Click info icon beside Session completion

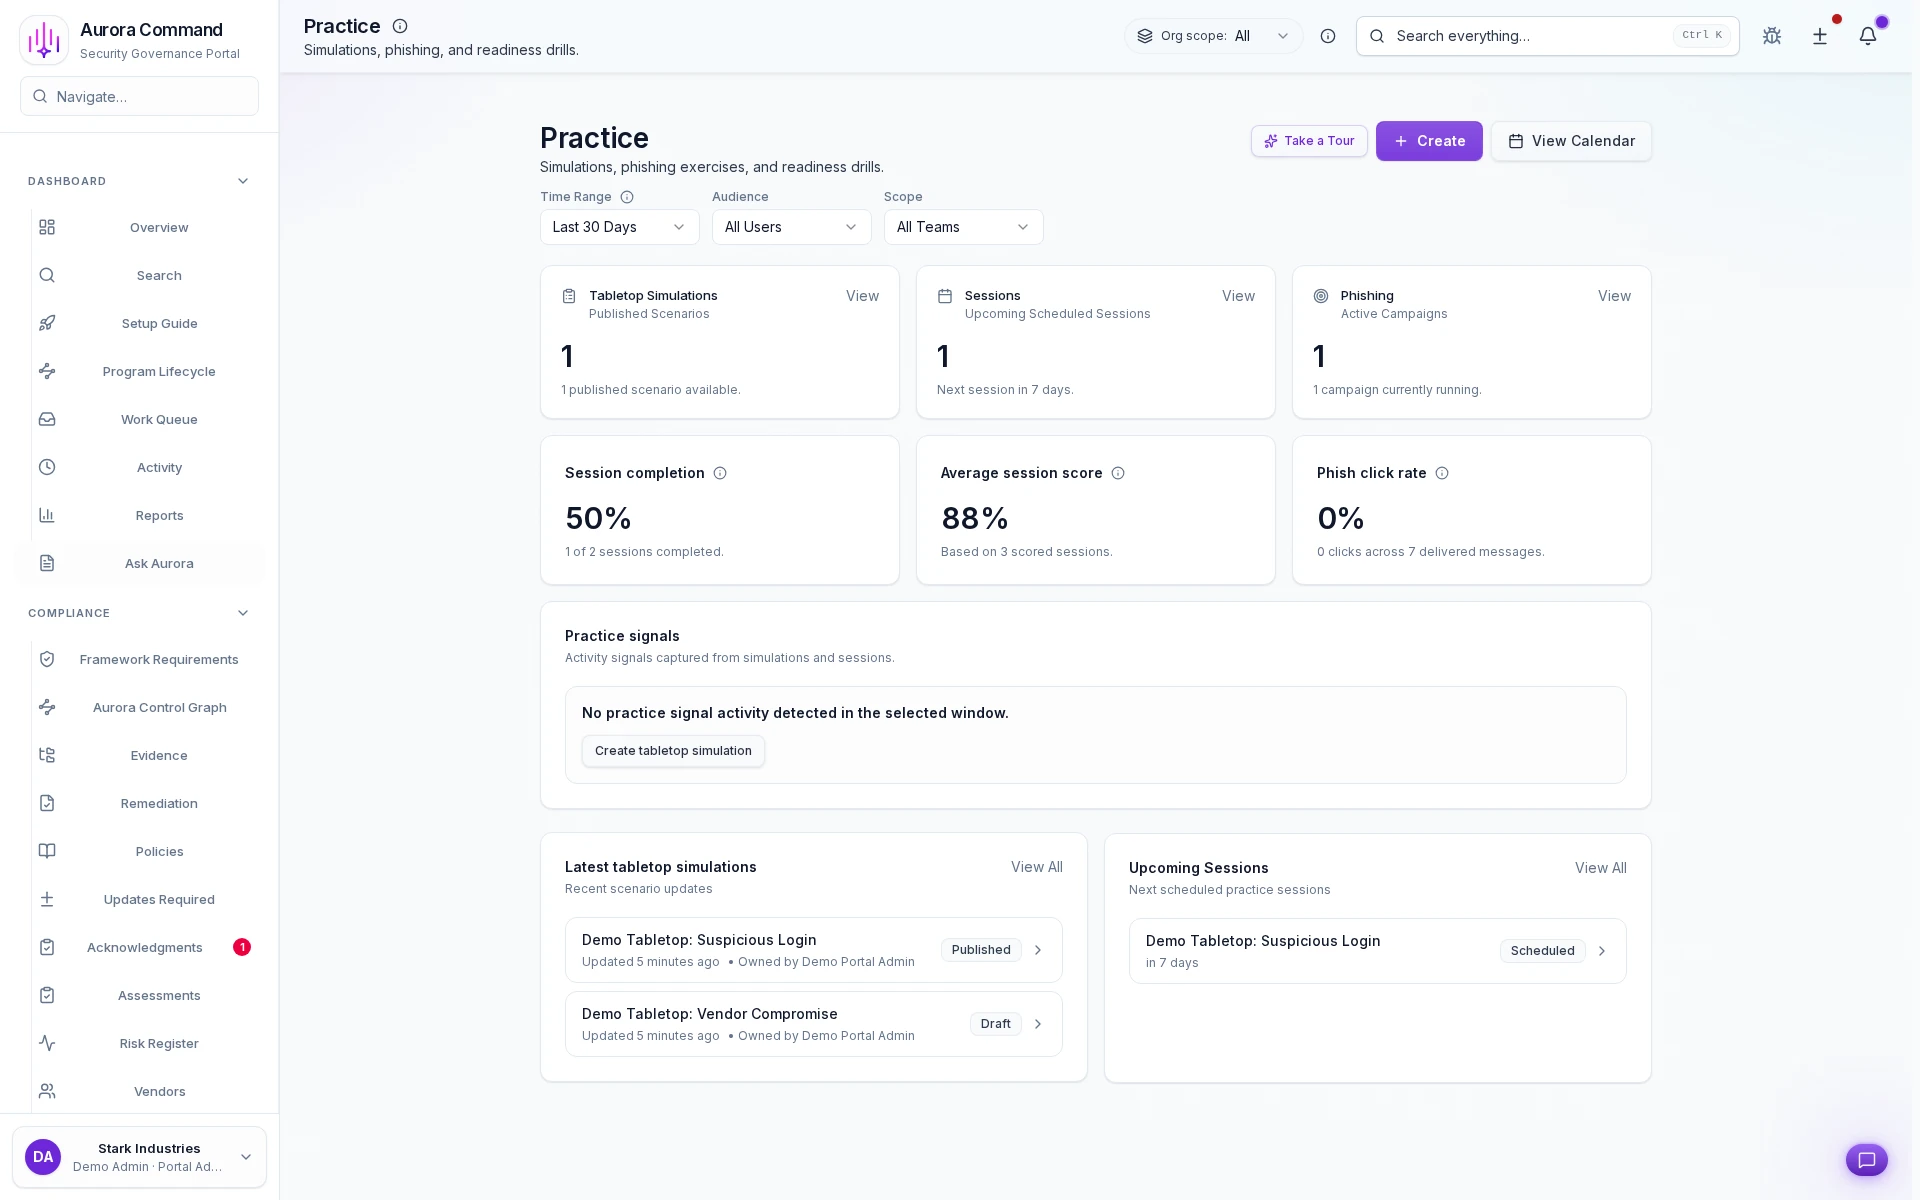point(720,473)
